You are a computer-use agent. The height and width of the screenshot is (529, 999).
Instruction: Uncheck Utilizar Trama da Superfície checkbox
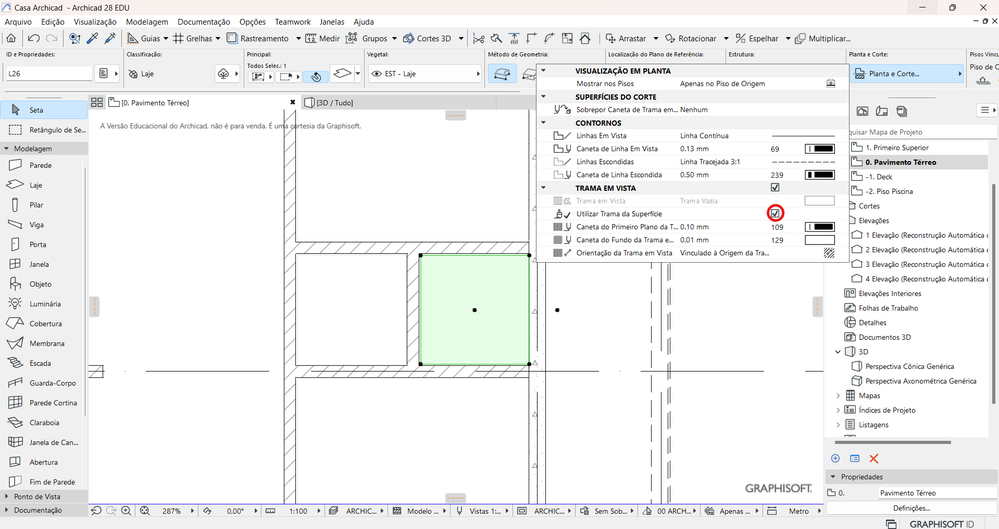[x=775, y=213]
